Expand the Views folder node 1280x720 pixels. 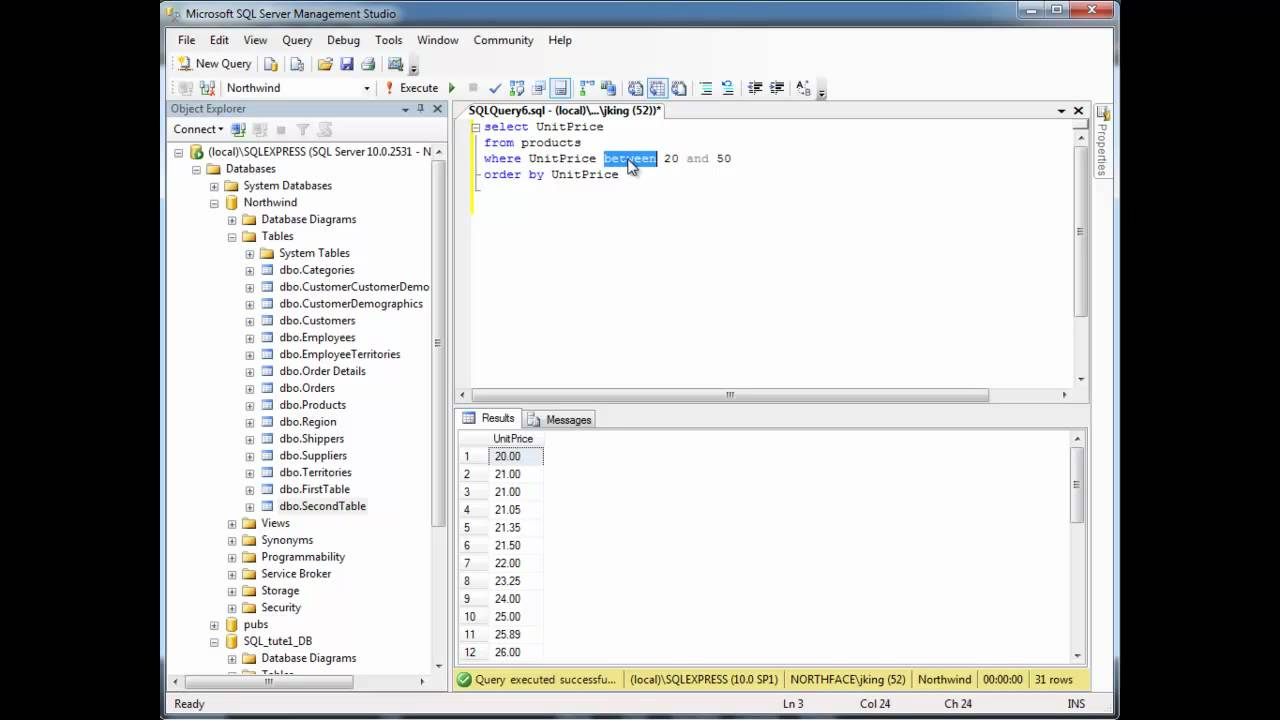[x=232, y=524]
